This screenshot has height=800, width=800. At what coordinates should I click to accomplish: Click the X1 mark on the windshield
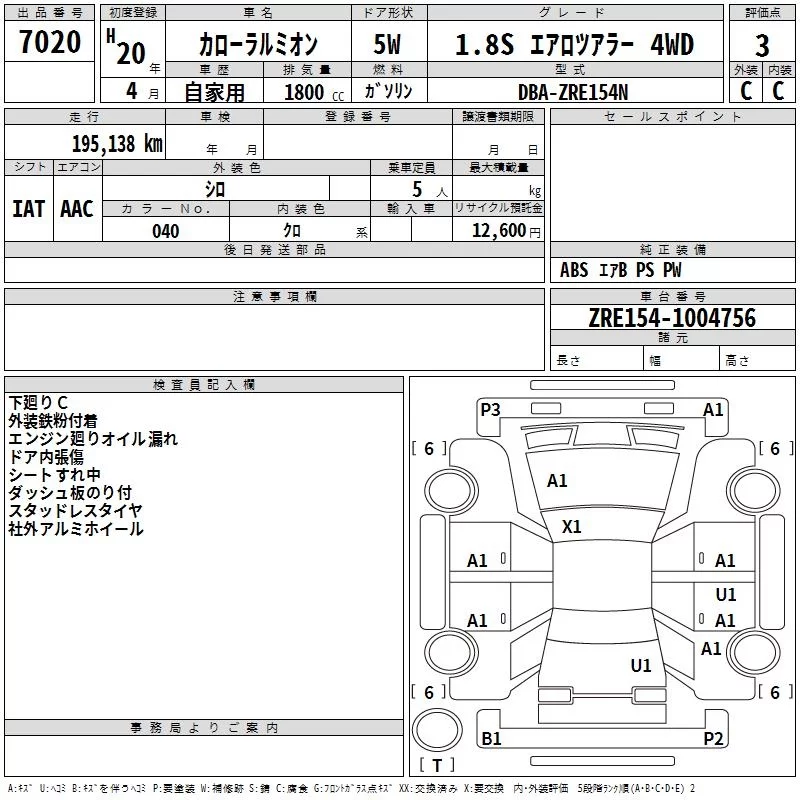coord(571,527)
